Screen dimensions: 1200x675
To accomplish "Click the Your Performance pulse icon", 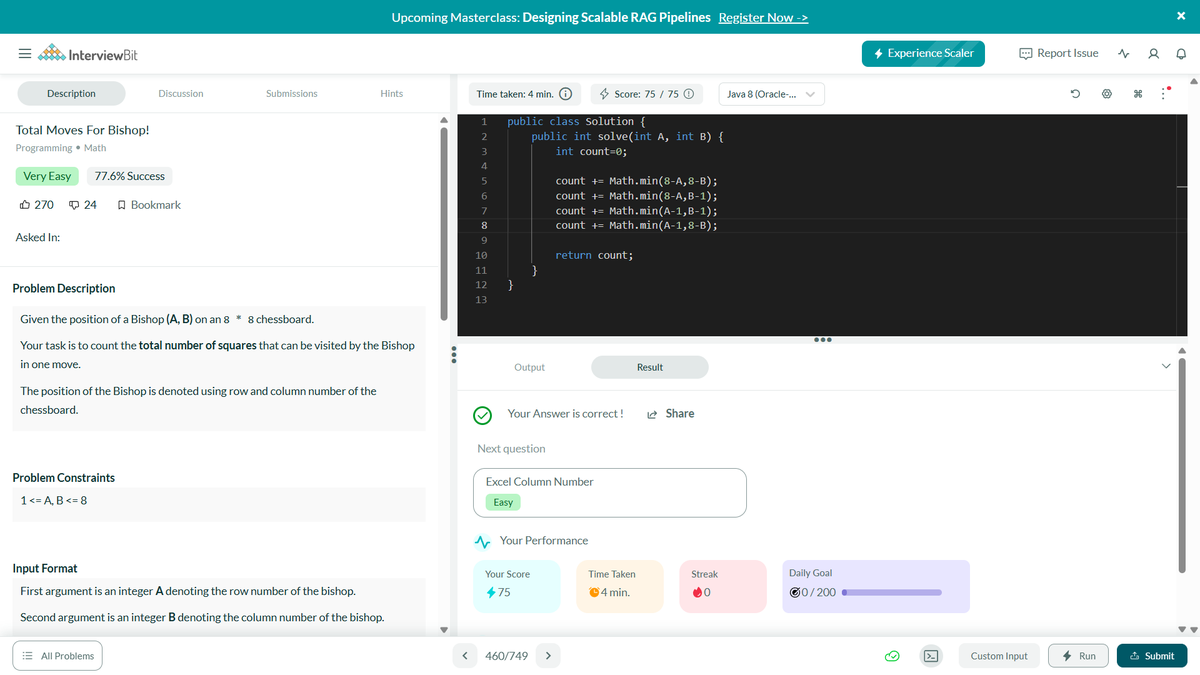I will point(482,541).
